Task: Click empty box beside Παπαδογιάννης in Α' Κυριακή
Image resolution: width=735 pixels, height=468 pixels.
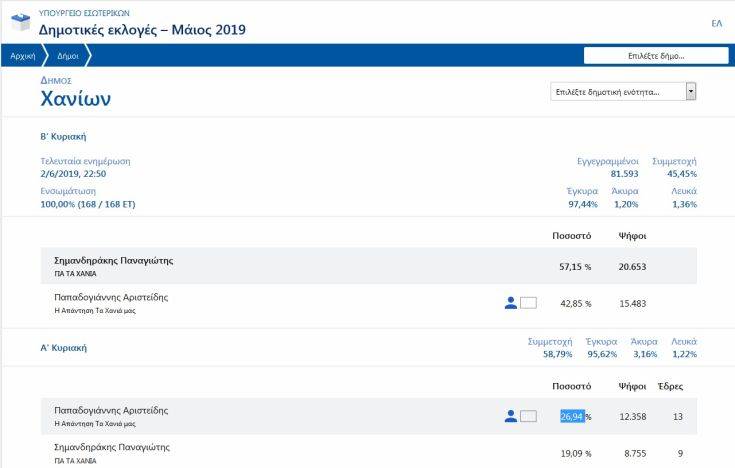Action: 529,416
